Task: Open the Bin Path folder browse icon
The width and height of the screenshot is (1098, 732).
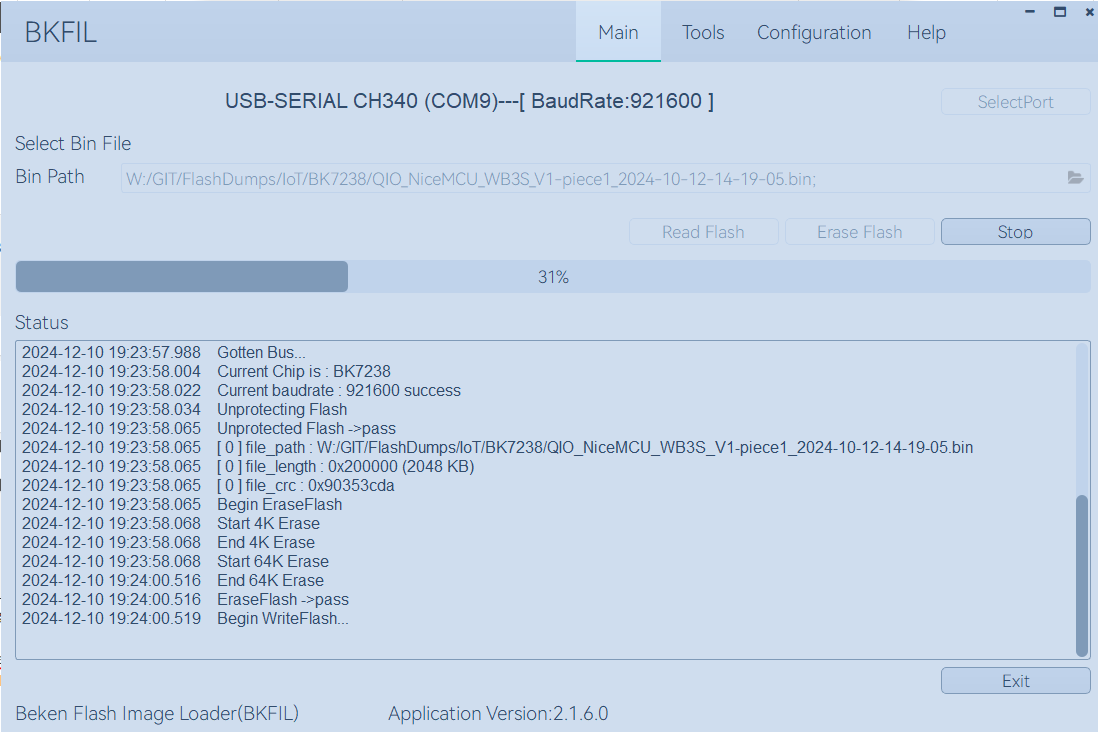Action: coord(1075,178)
